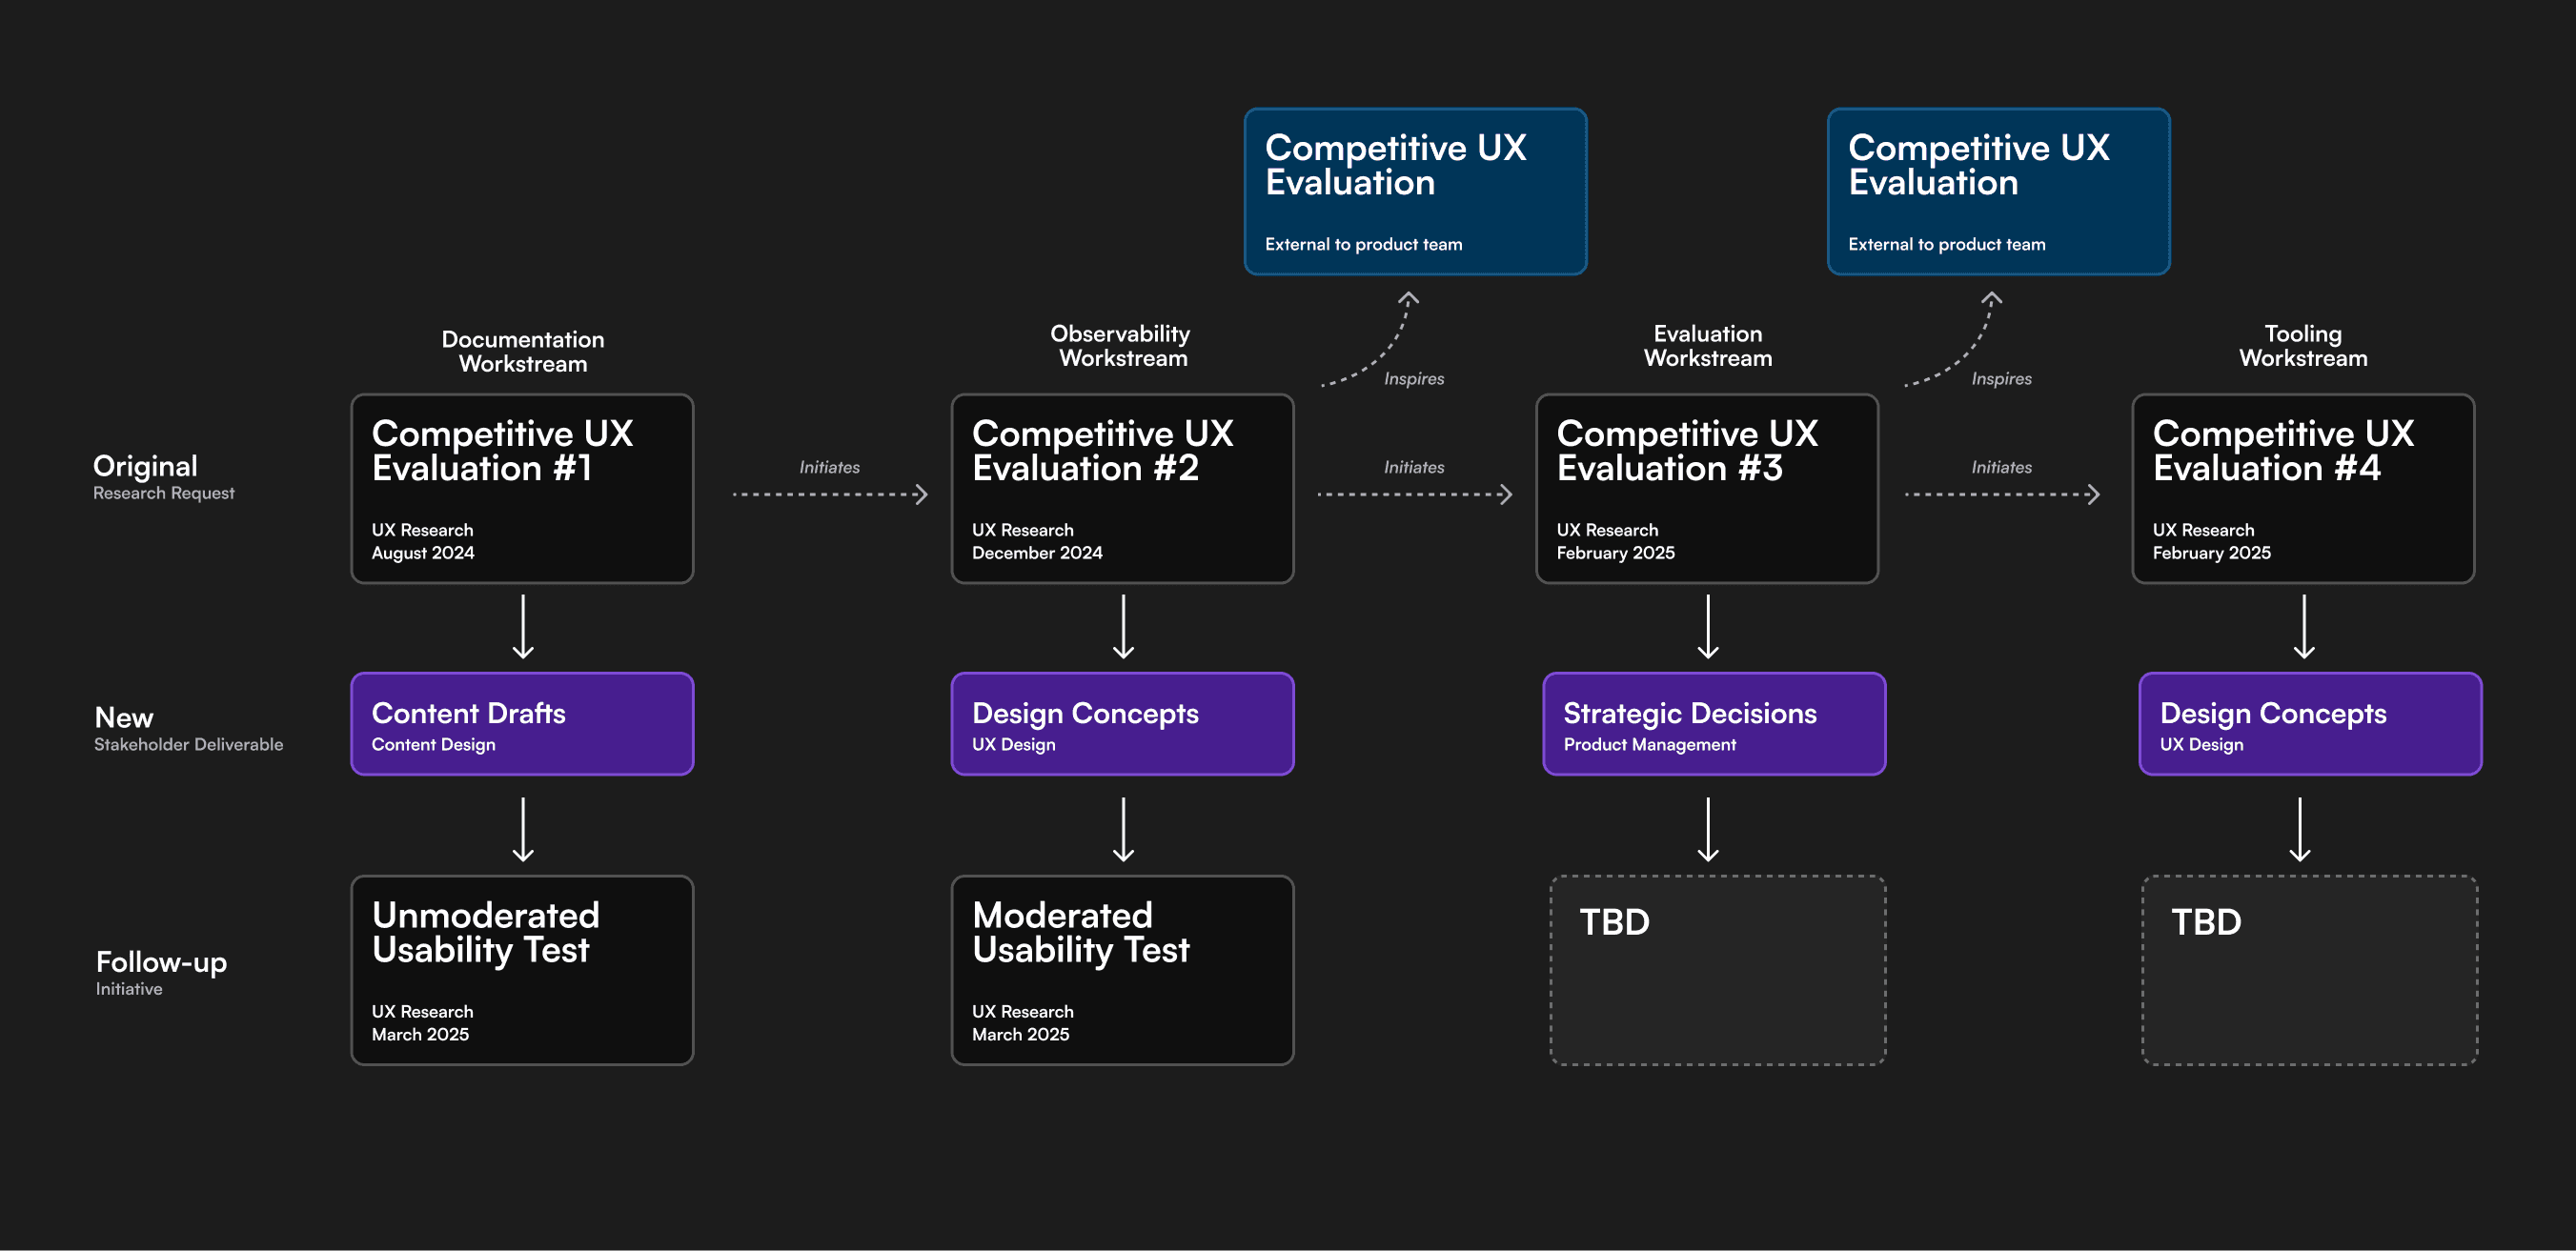The image size is (2576, 1251).
Task: Click the Content Design subtitle
Action: (433, 744)
